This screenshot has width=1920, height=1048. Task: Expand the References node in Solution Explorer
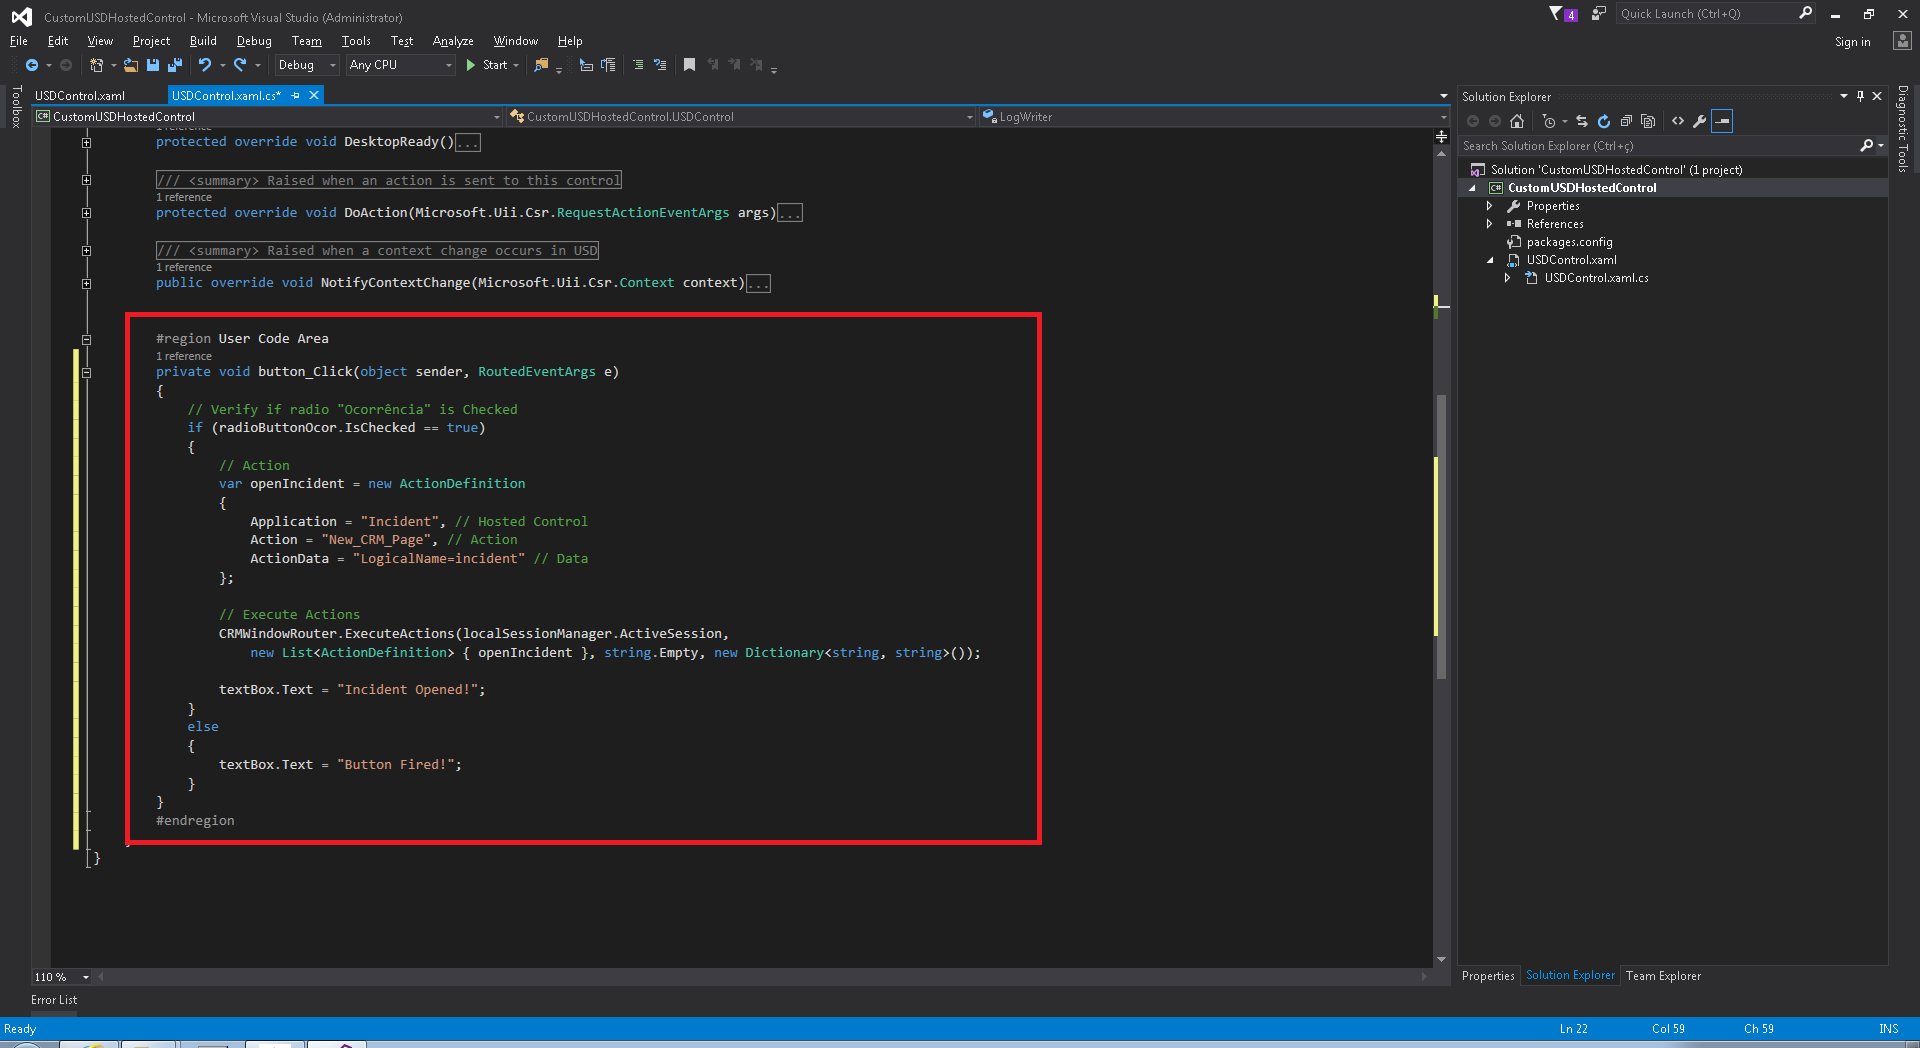click(x=1489, y=224)
